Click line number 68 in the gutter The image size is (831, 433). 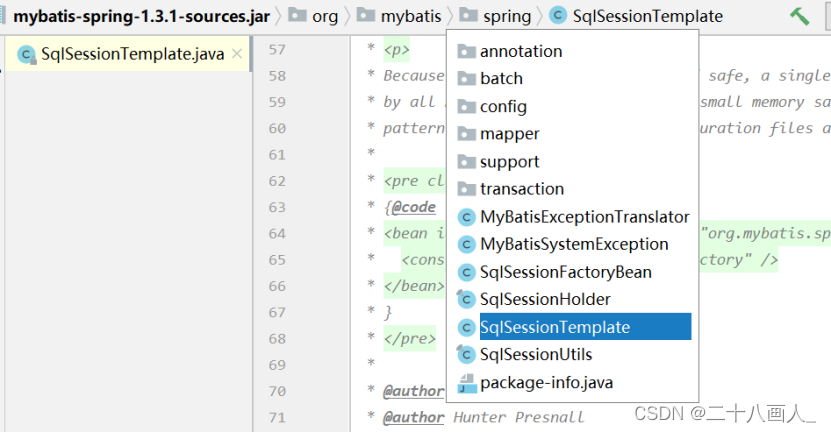(x=277, y=339)
